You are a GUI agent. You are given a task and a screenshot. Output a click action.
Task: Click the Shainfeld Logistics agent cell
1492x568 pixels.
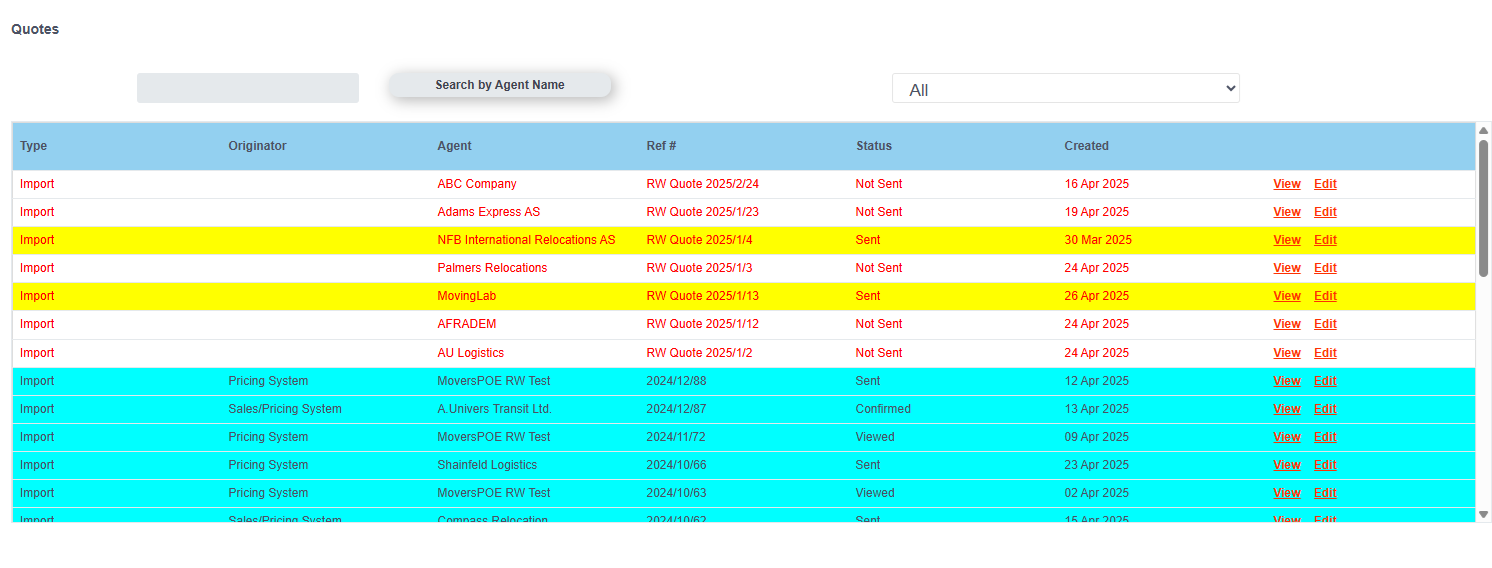click(x=487, y=465)
